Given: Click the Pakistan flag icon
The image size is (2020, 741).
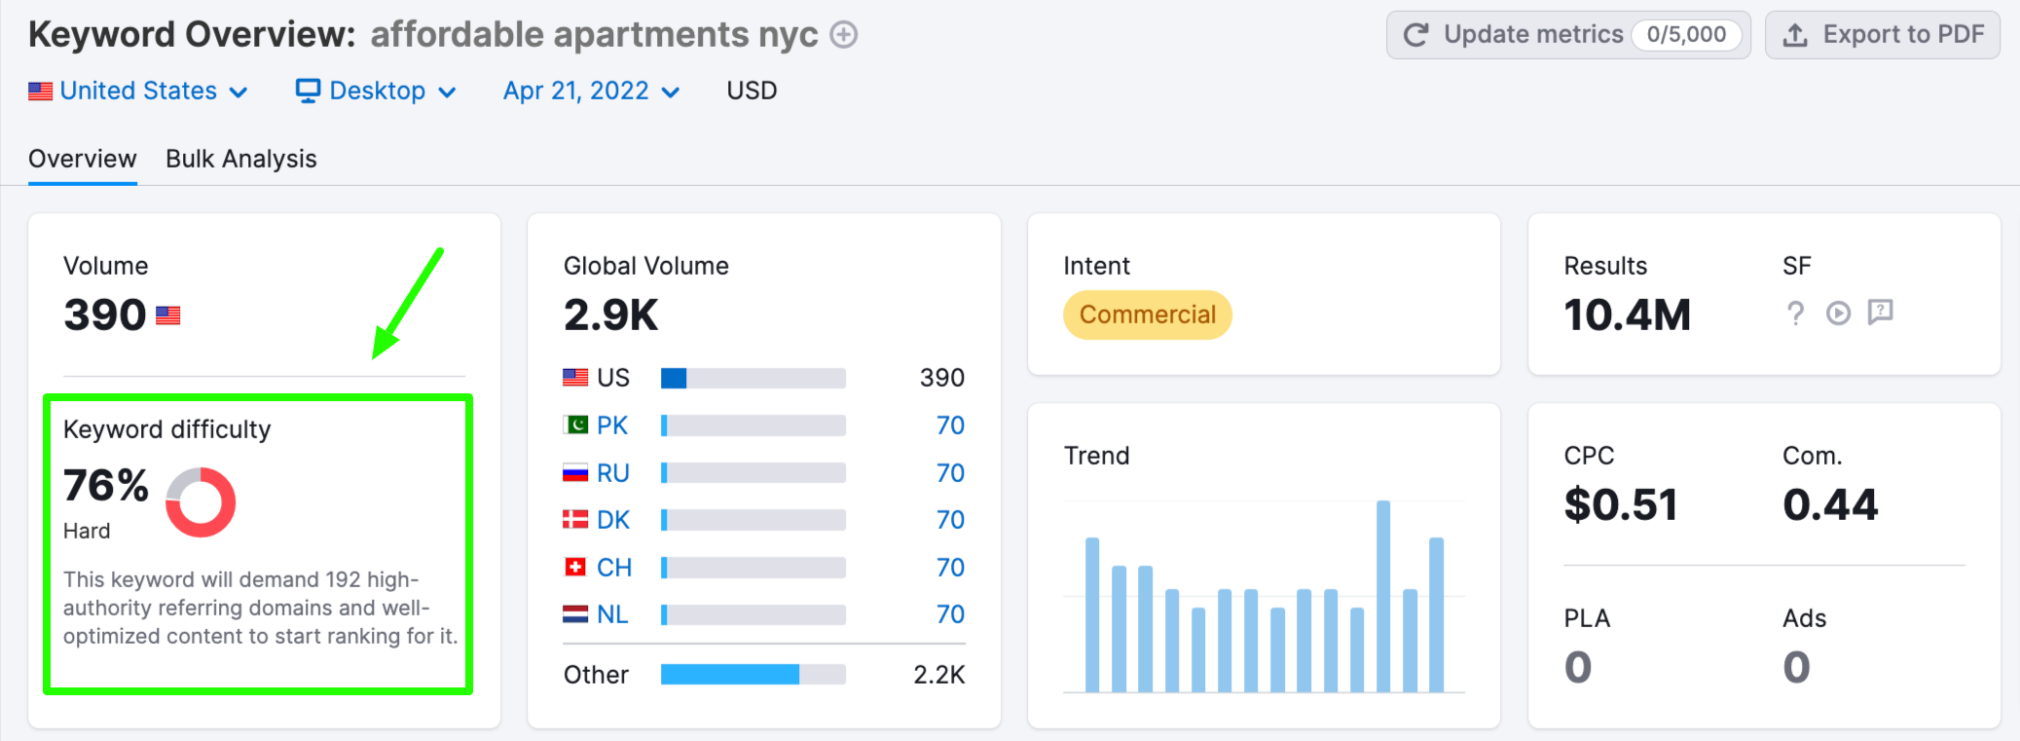Looking at the screenshot, I should coord(575,425).
